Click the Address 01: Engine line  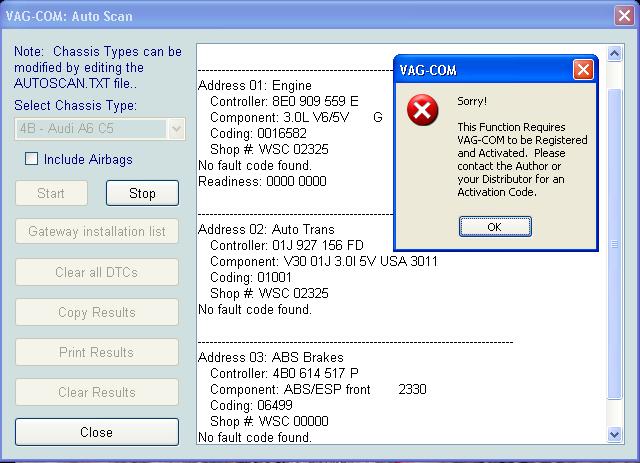coord(255,86)
